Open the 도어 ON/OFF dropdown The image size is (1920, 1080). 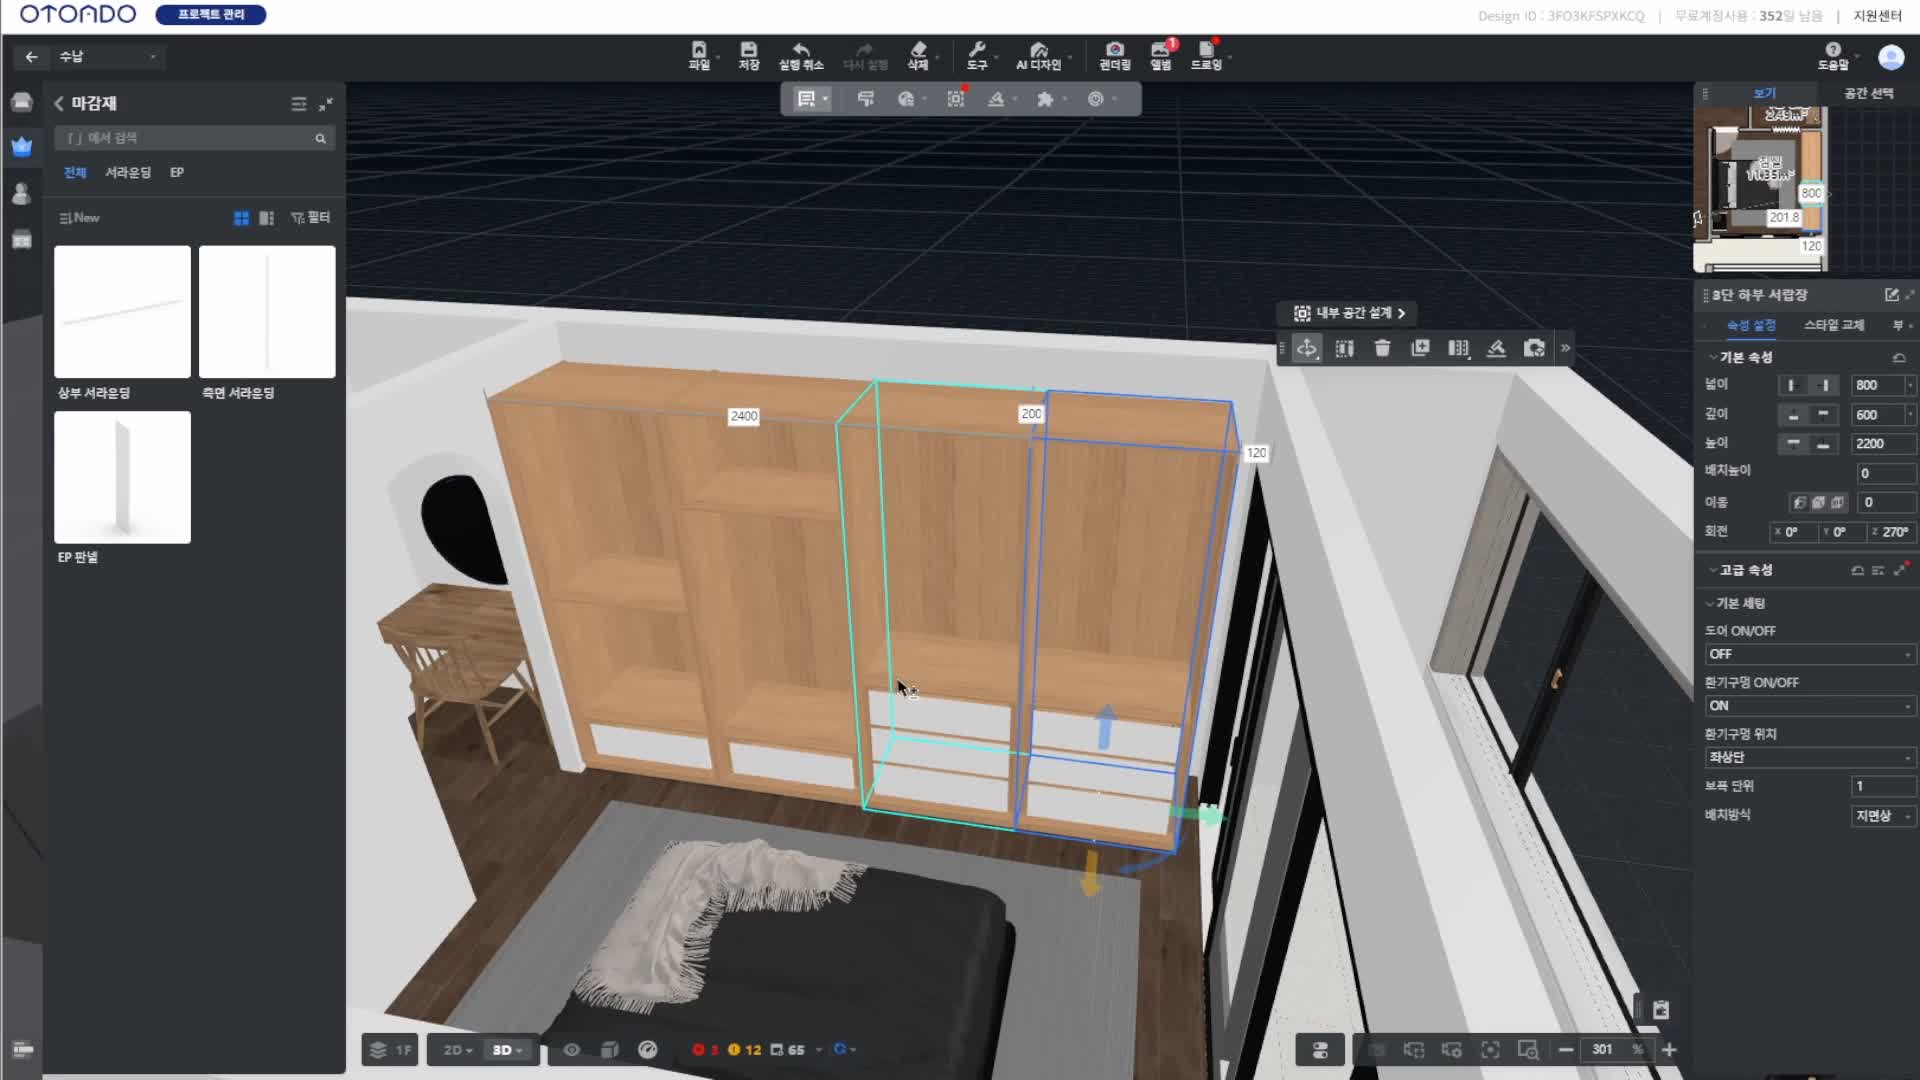[x=1808, y=654]
